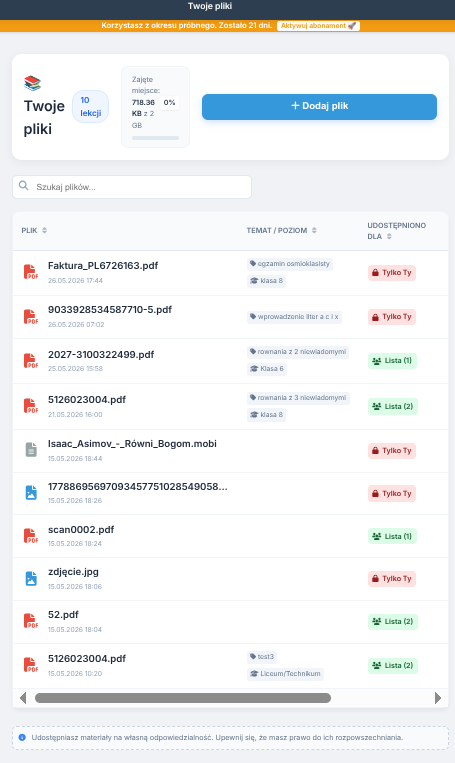Click the PDF icon for 5126023004.pdf dated 15.05.2026
This screenshot has height=763, width=455.
pos(31,665)
